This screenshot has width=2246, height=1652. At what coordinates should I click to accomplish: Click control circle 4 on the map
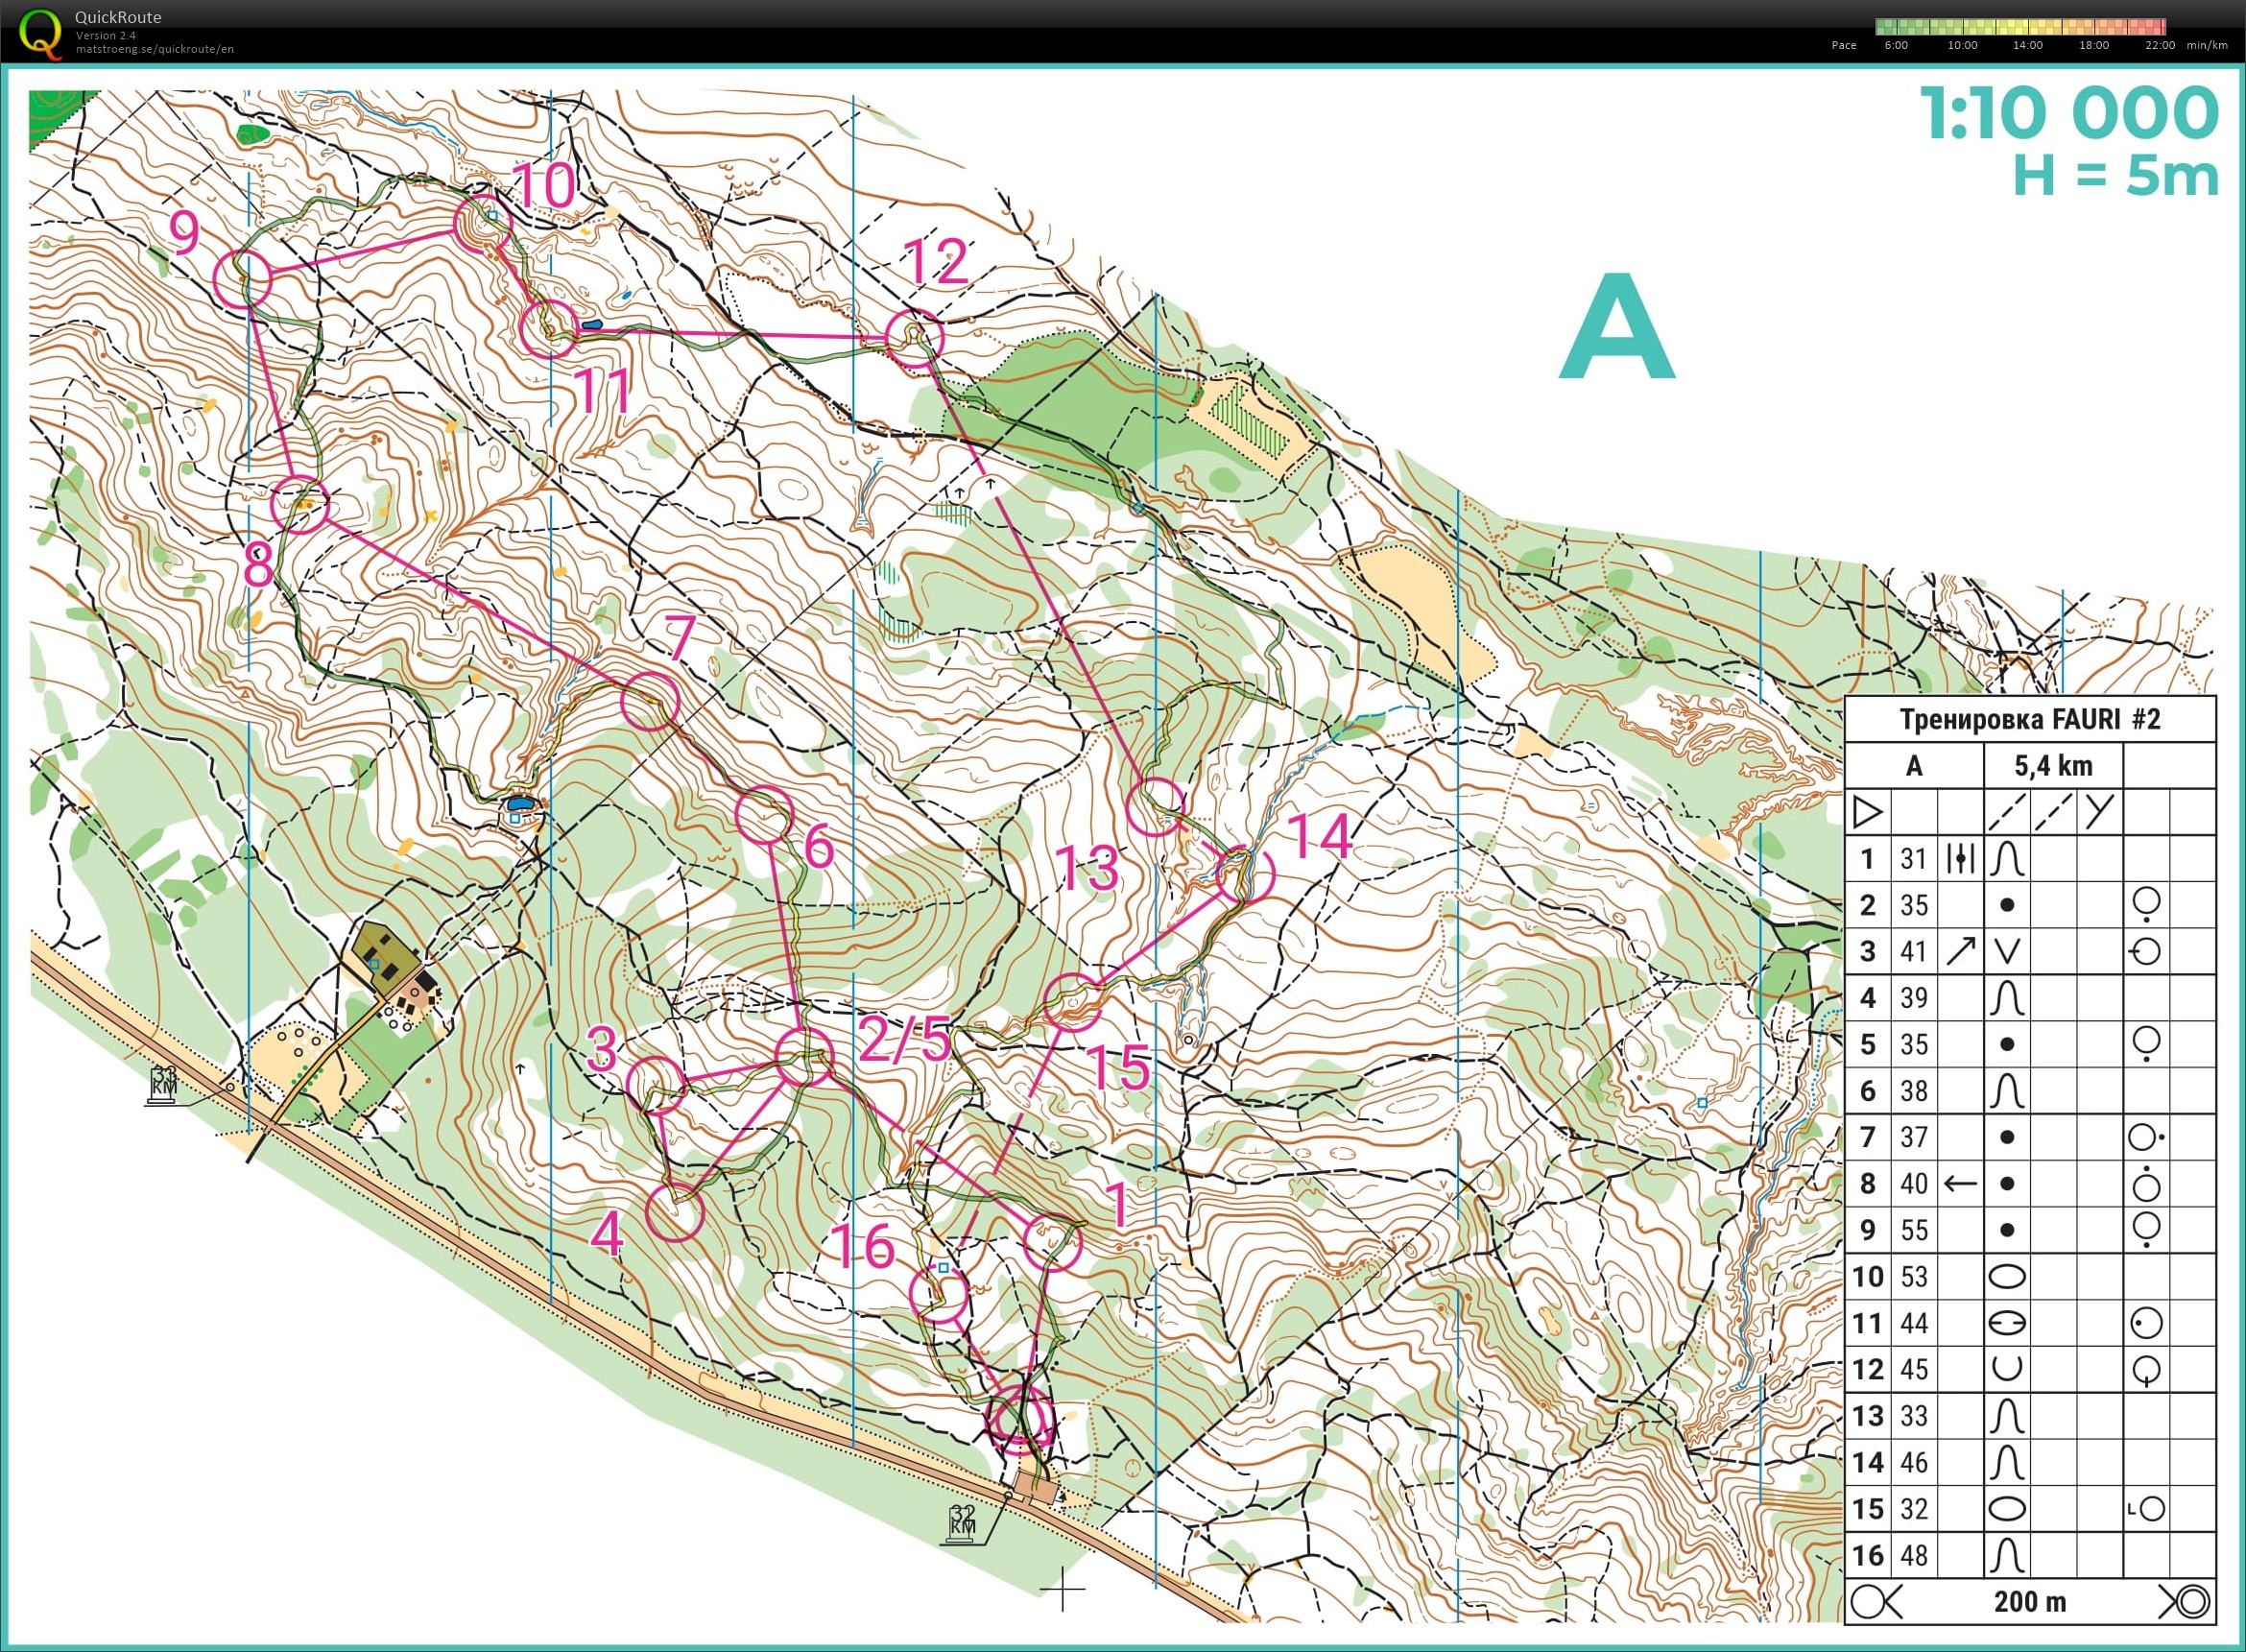coord(675,1212)
